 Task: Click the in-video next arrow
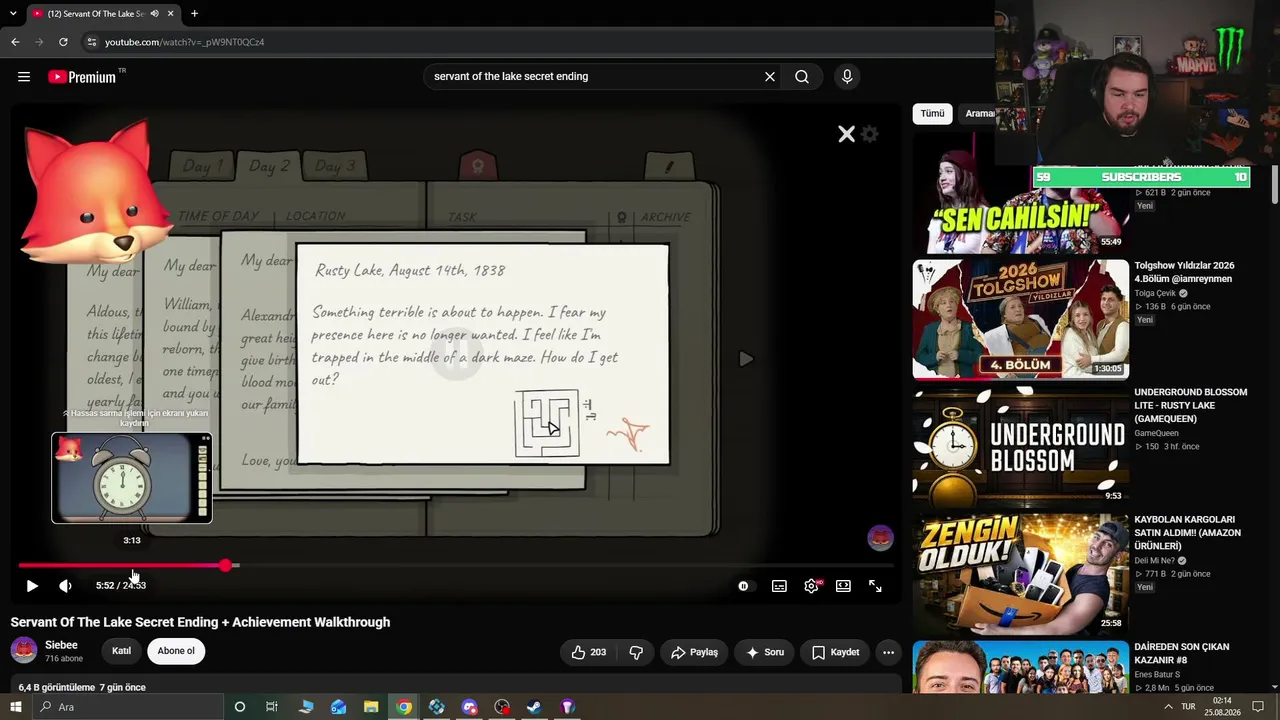point(746,359)
